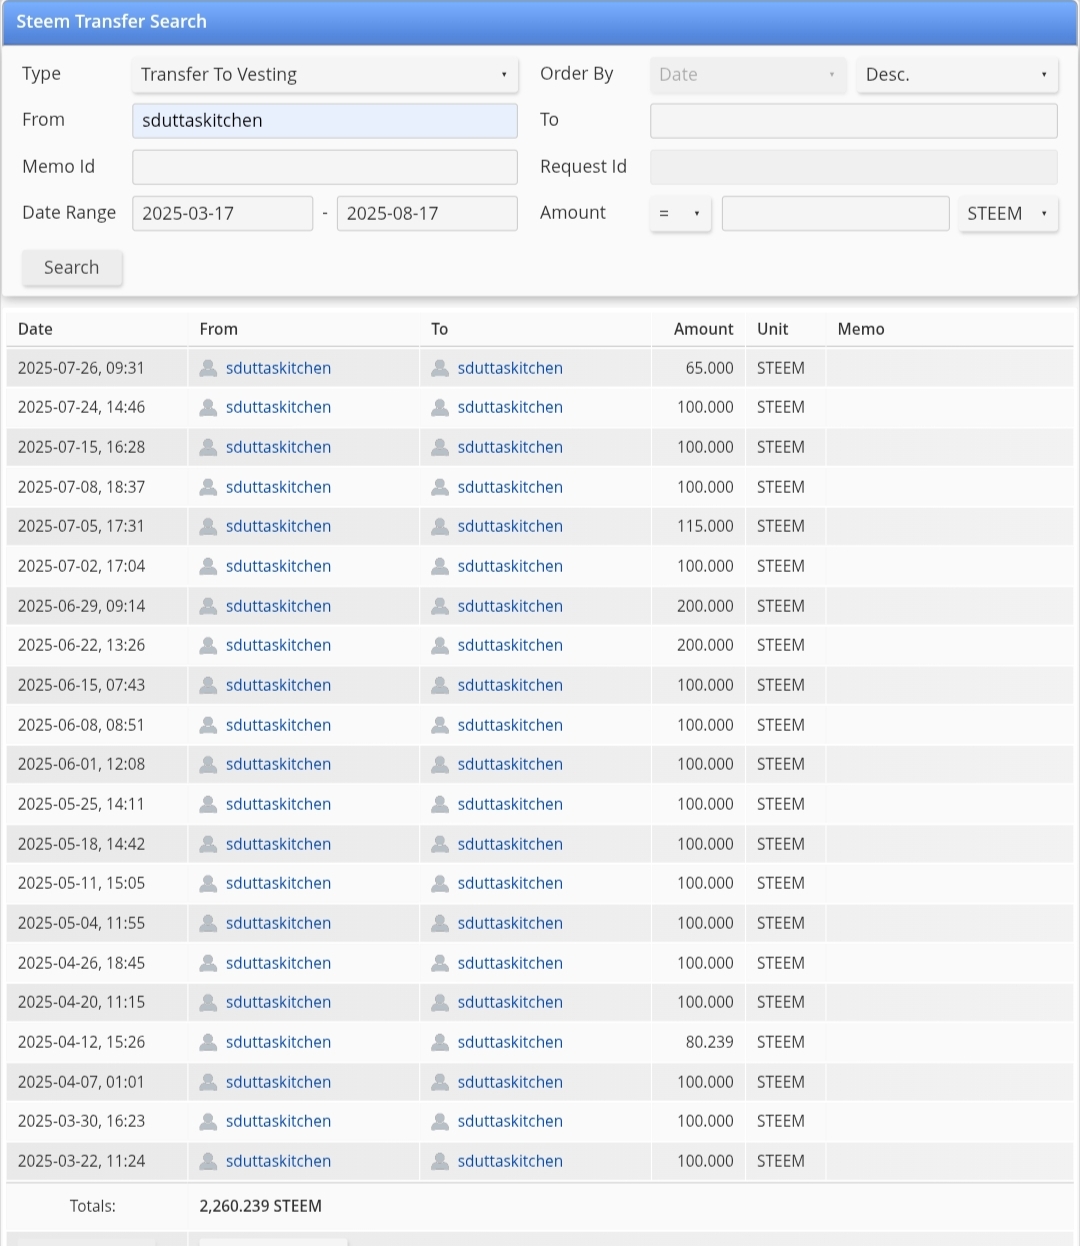Click the From column header in table
The height and width of the screenshot is (1246, 1080).
218,329
